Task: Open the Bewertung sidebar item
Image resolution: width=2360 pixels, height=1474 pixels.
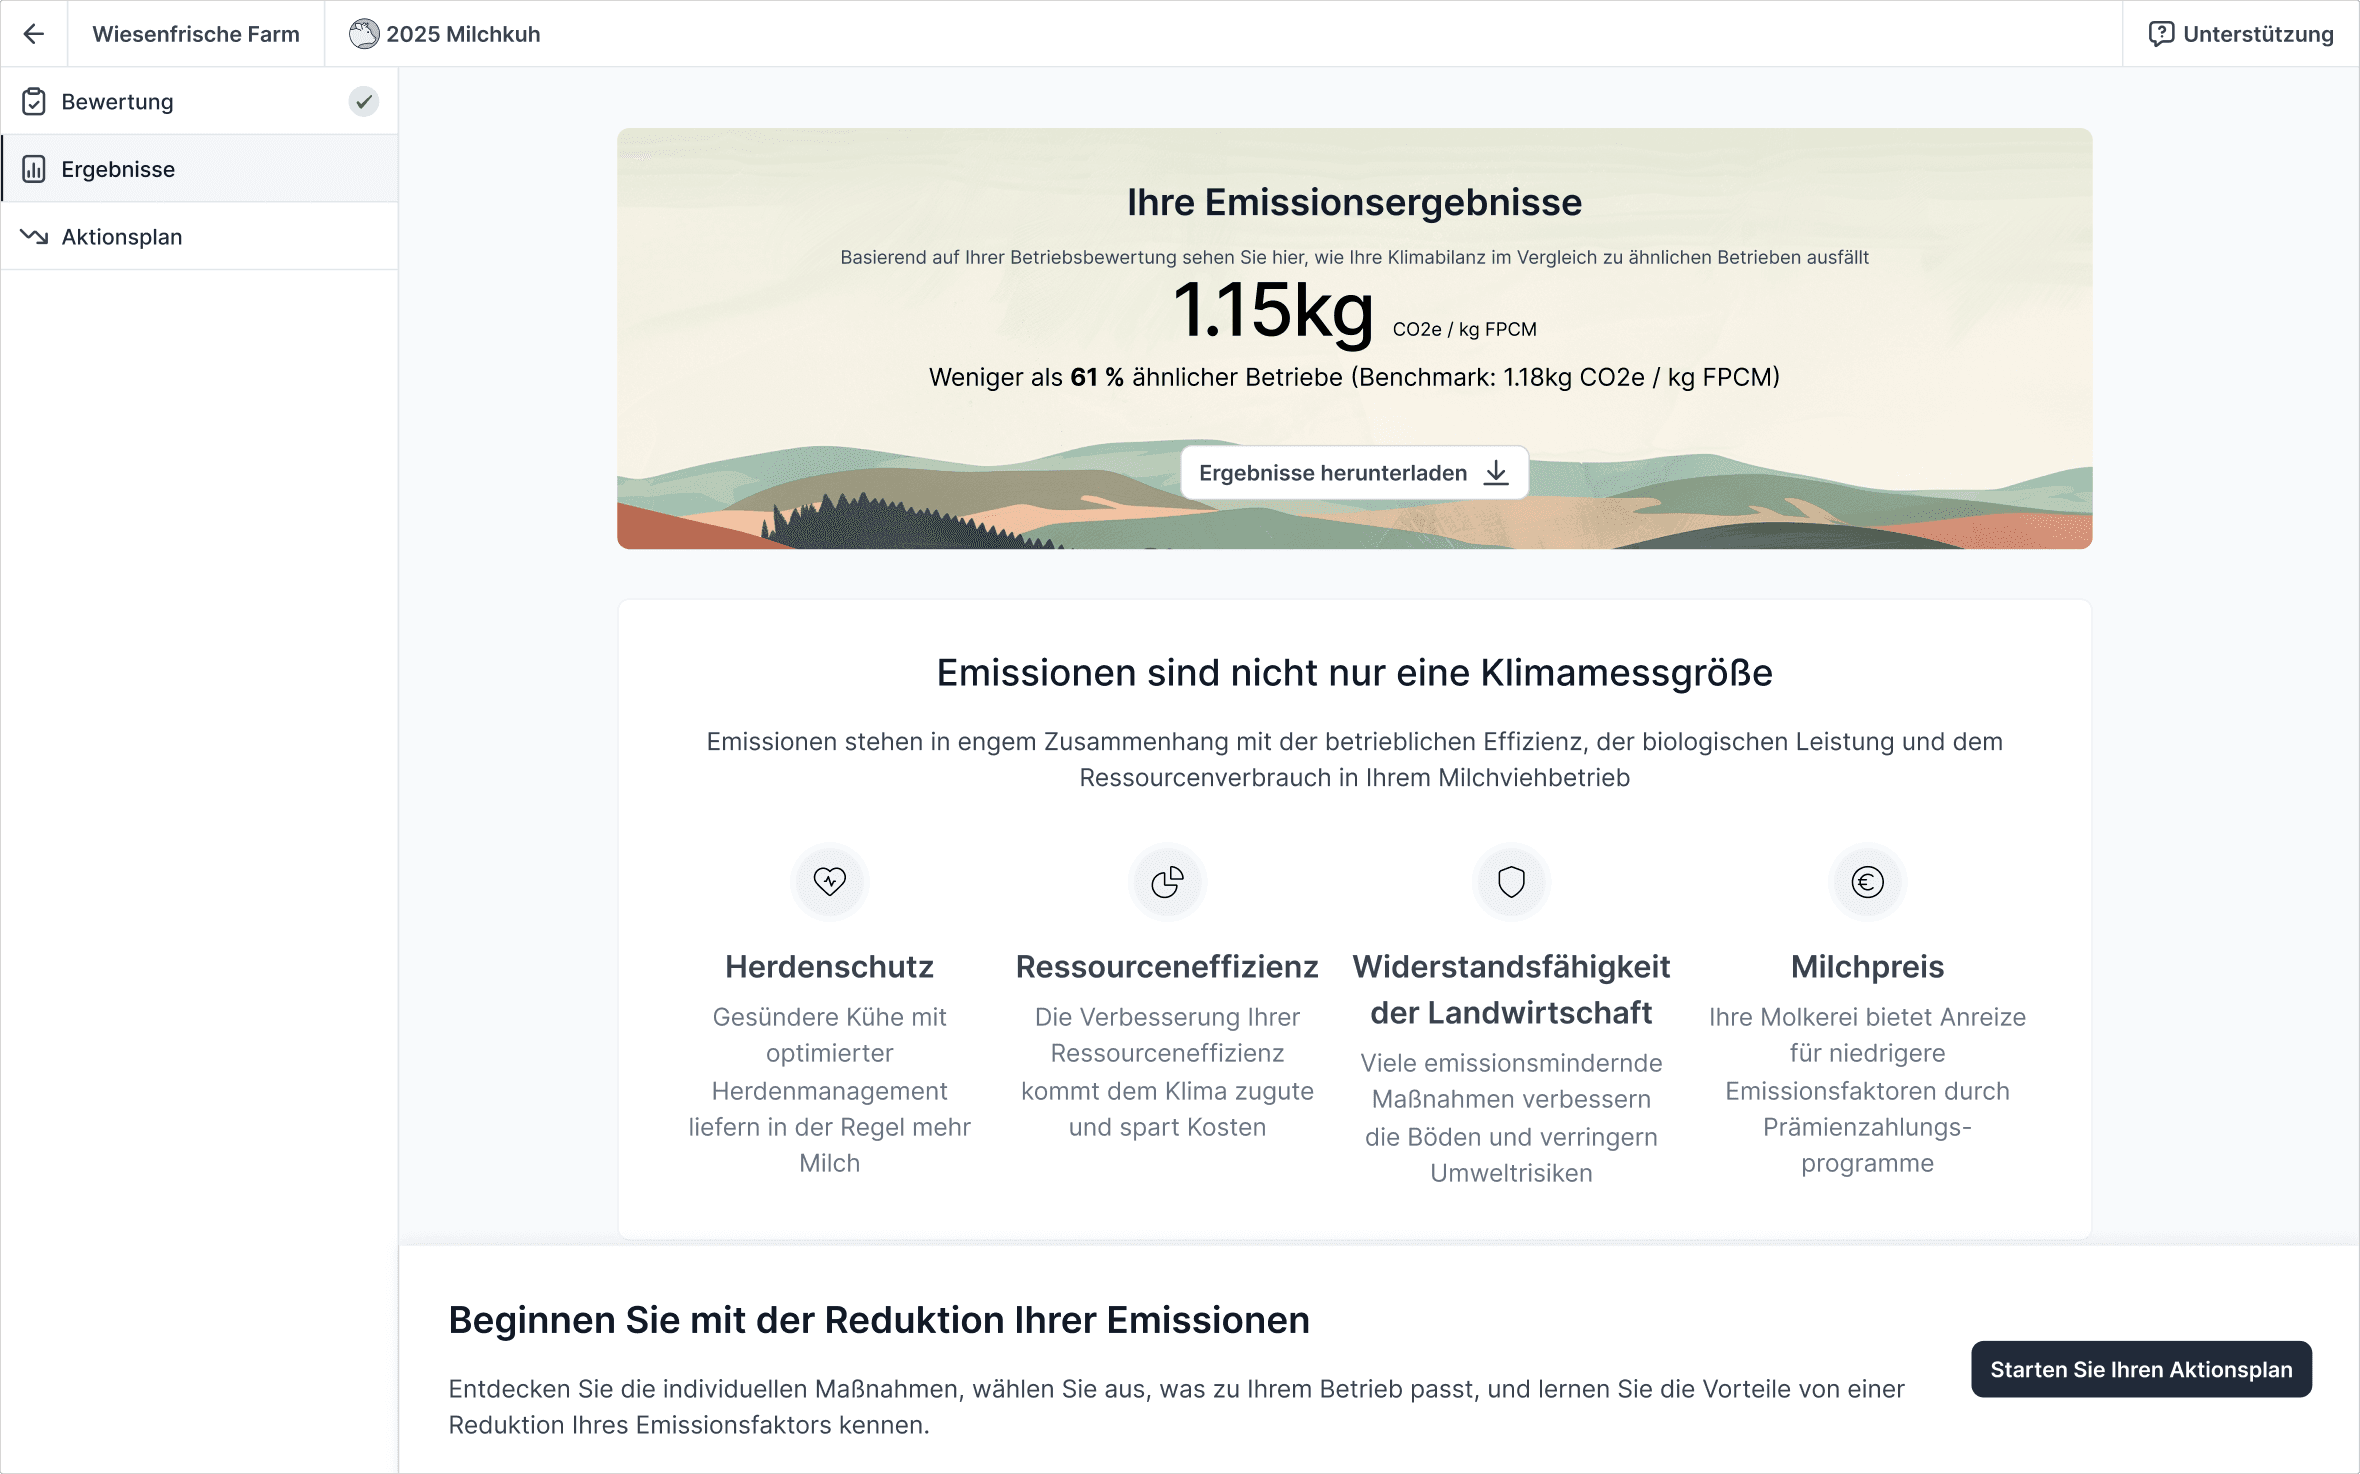Action: pos(118,102)
